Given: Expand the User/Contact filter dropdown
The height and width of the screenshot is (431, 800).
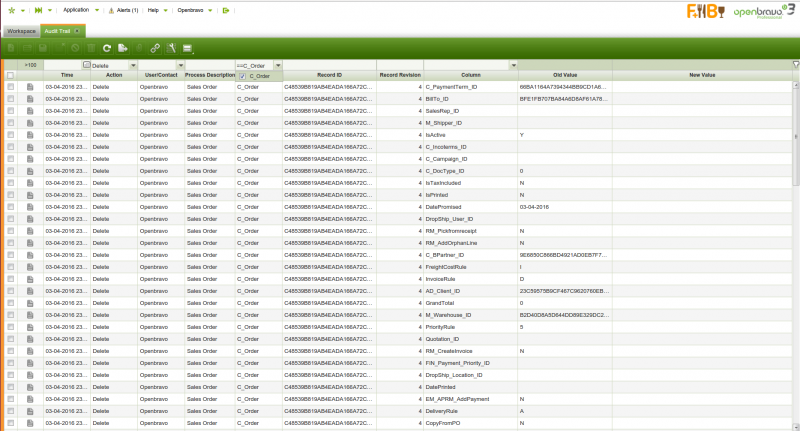Looking at the screenshot, I should [180, 65].
